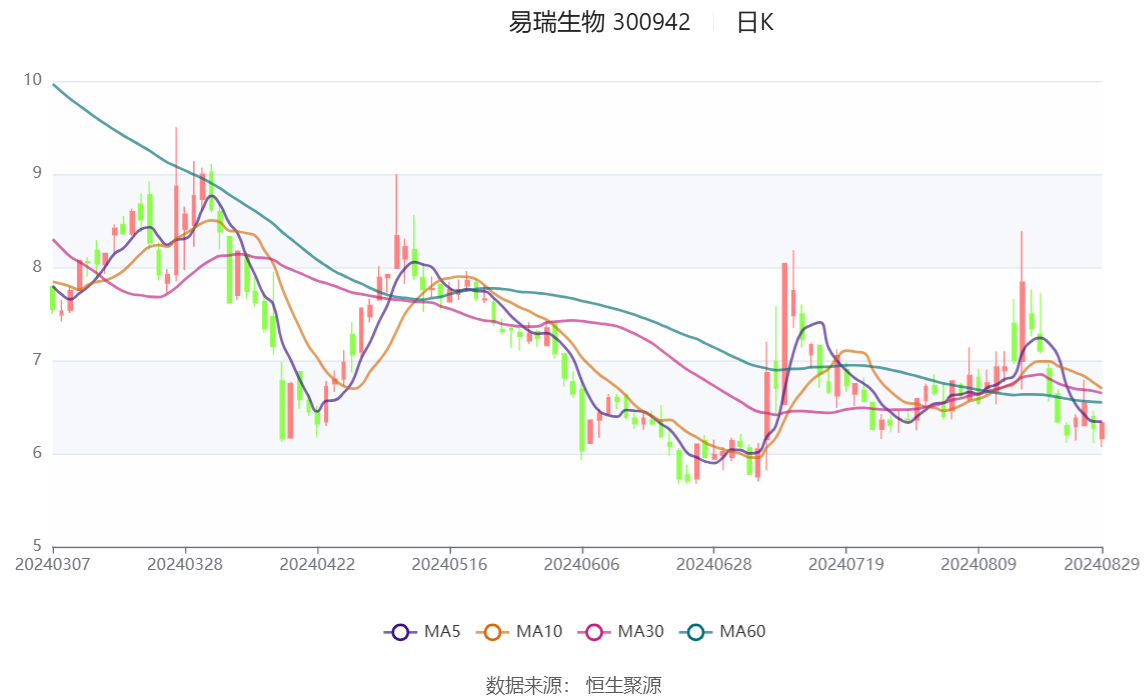Click the 日K label in the title
The width and height of the screenshot is (1147, 699).
point(754,23)
